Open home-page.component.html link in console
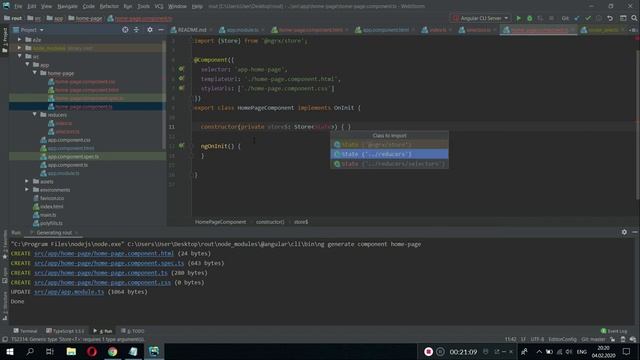 coord(104,253)
